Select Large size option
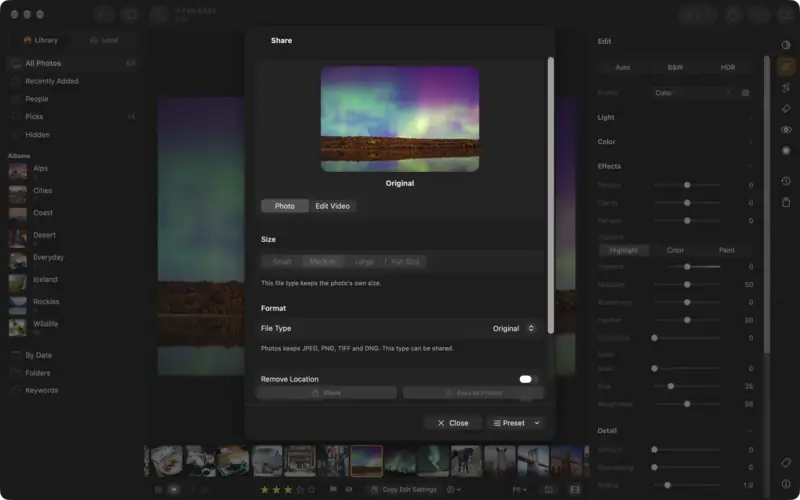800x500 pixels. (x=364, y=262)
